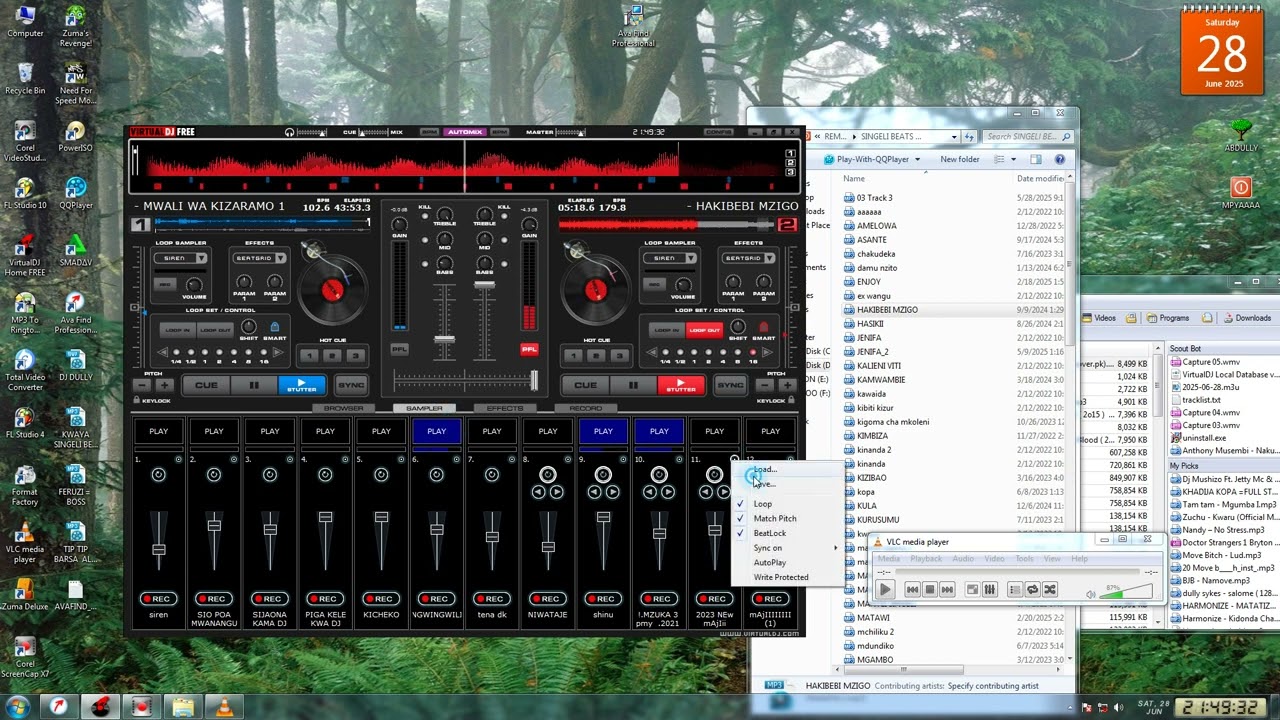Hit the red Stutter play button on deck 2
The height and width of the screenshot is (720, 1280).
point(681,385)
